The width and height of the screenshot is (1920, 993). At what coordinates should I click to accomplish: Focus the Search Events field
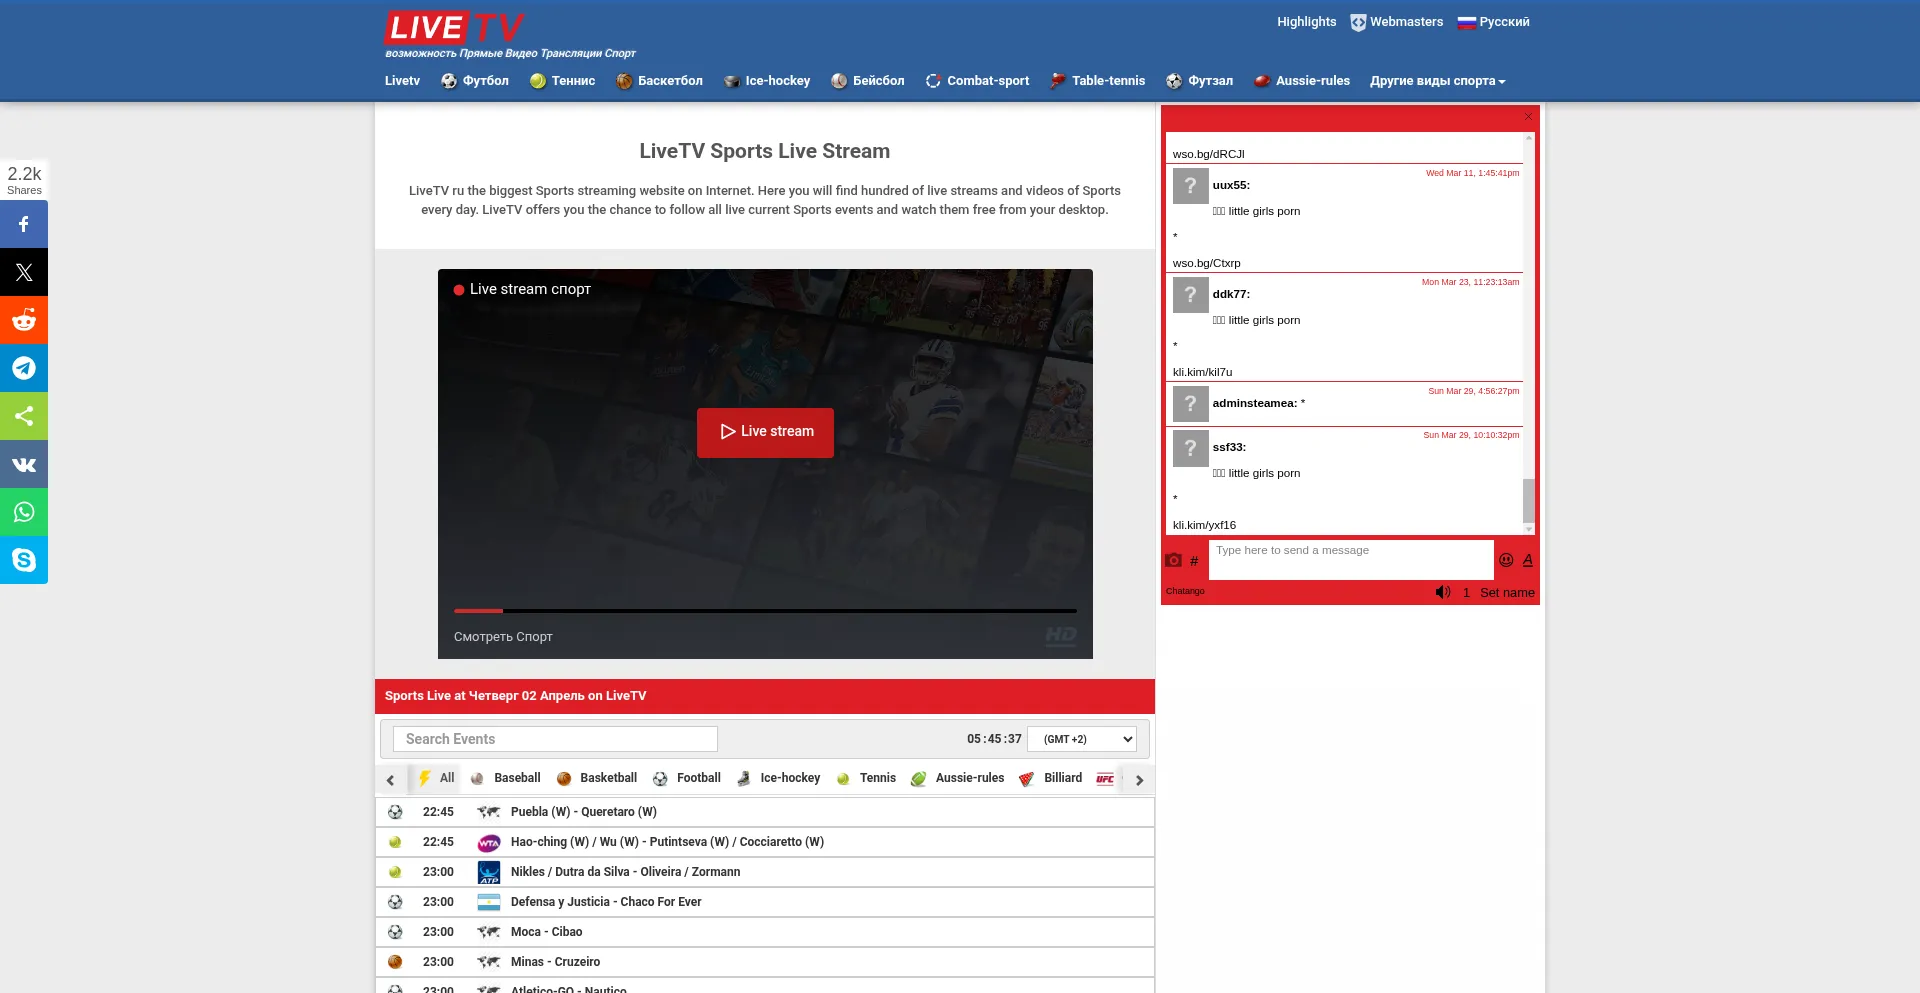pyautogui.click(x=555, y=739)
